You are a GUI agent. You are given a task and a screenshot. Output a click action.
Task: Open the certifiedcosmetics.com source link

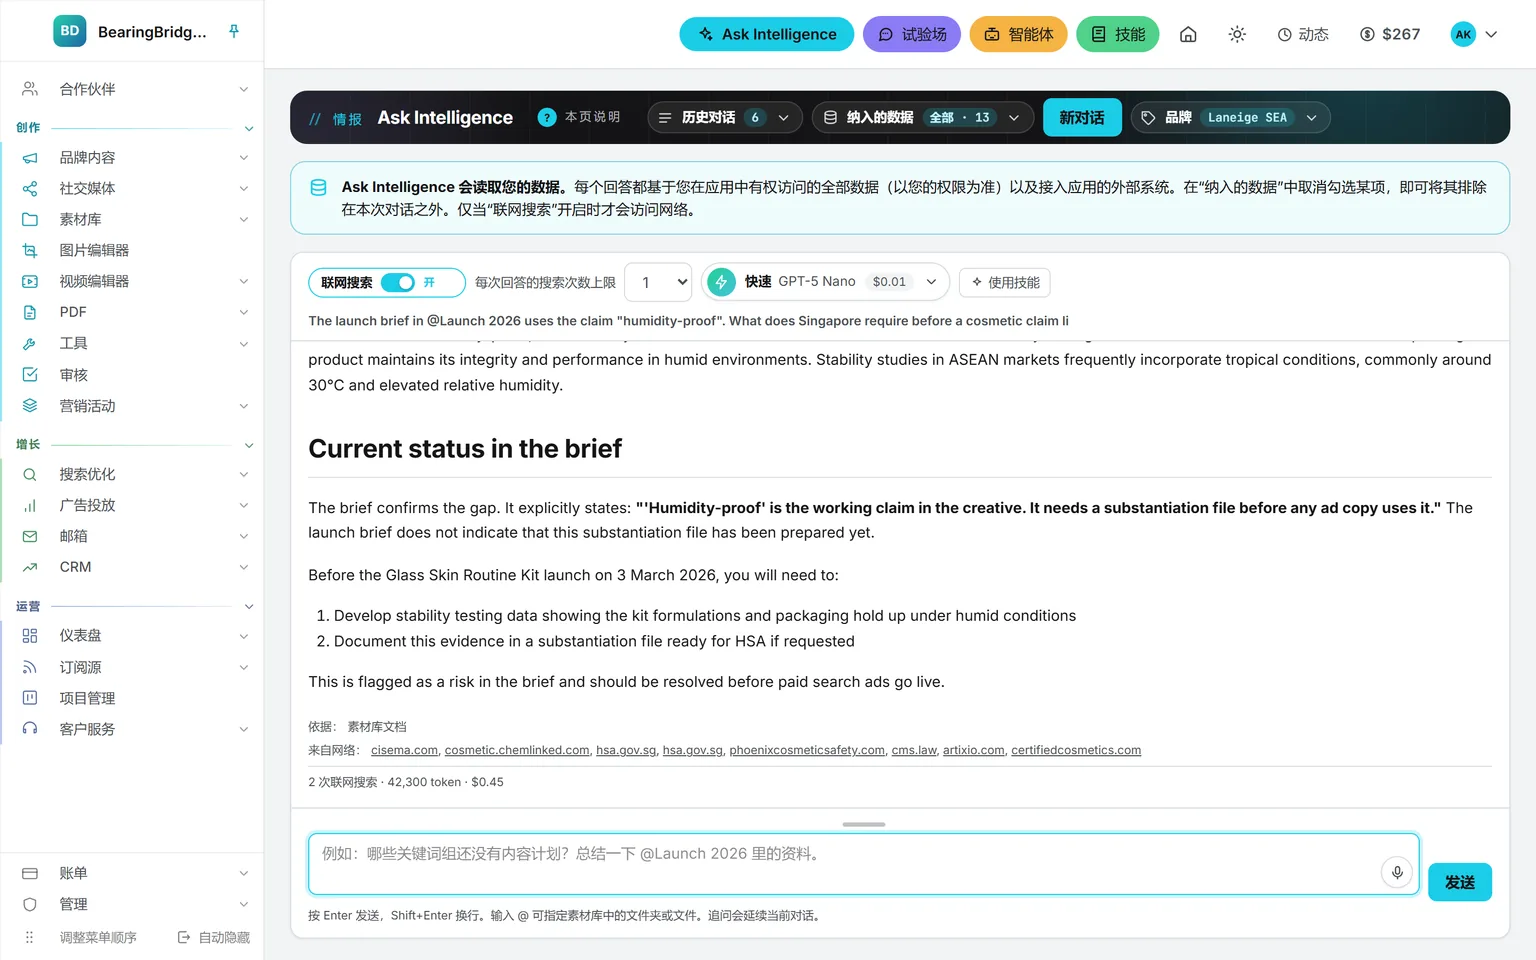(1076, 750)
